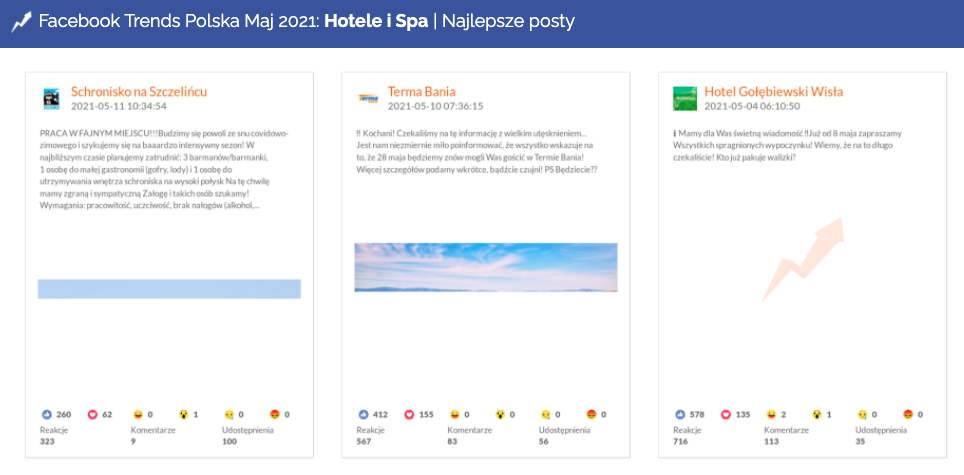Click the wow emoji on Schronisko post

click(x=183, y=414)
